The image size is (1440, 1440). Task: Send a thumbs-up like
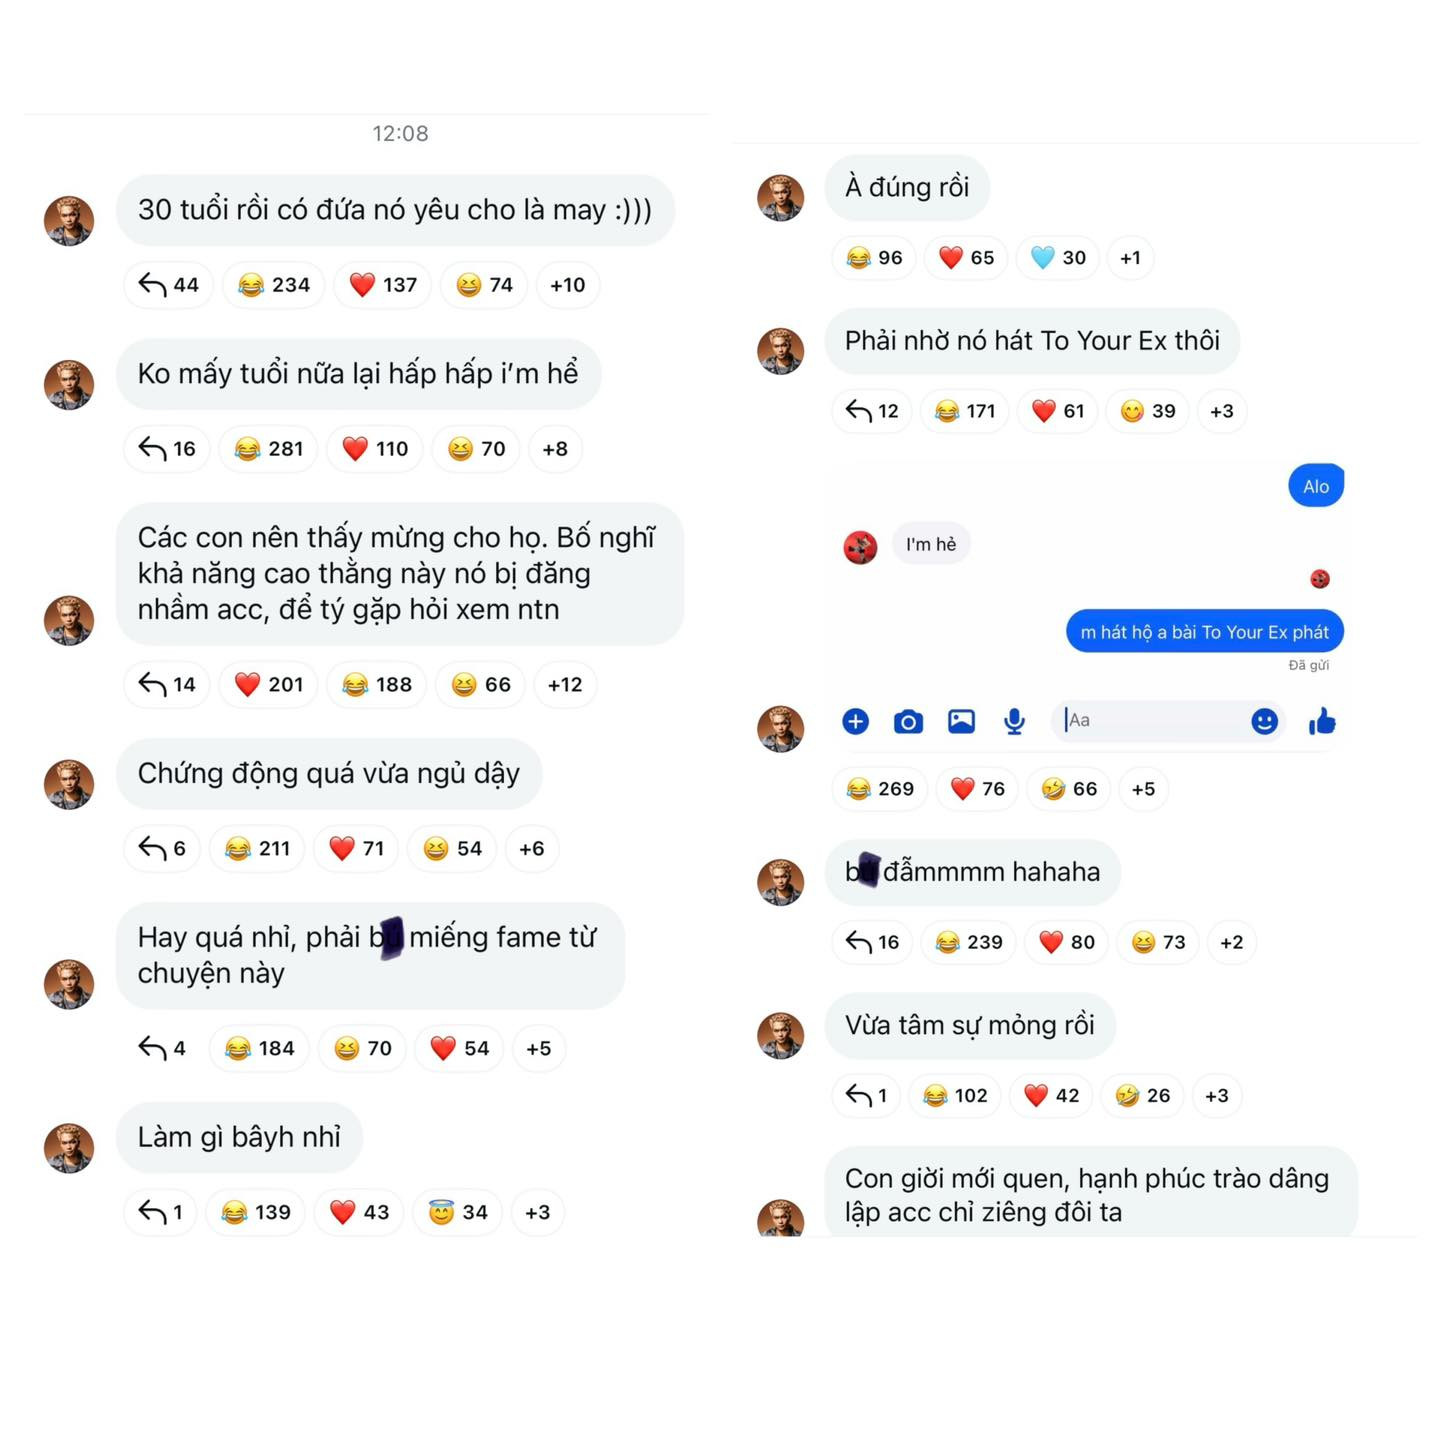point(1322,721)
